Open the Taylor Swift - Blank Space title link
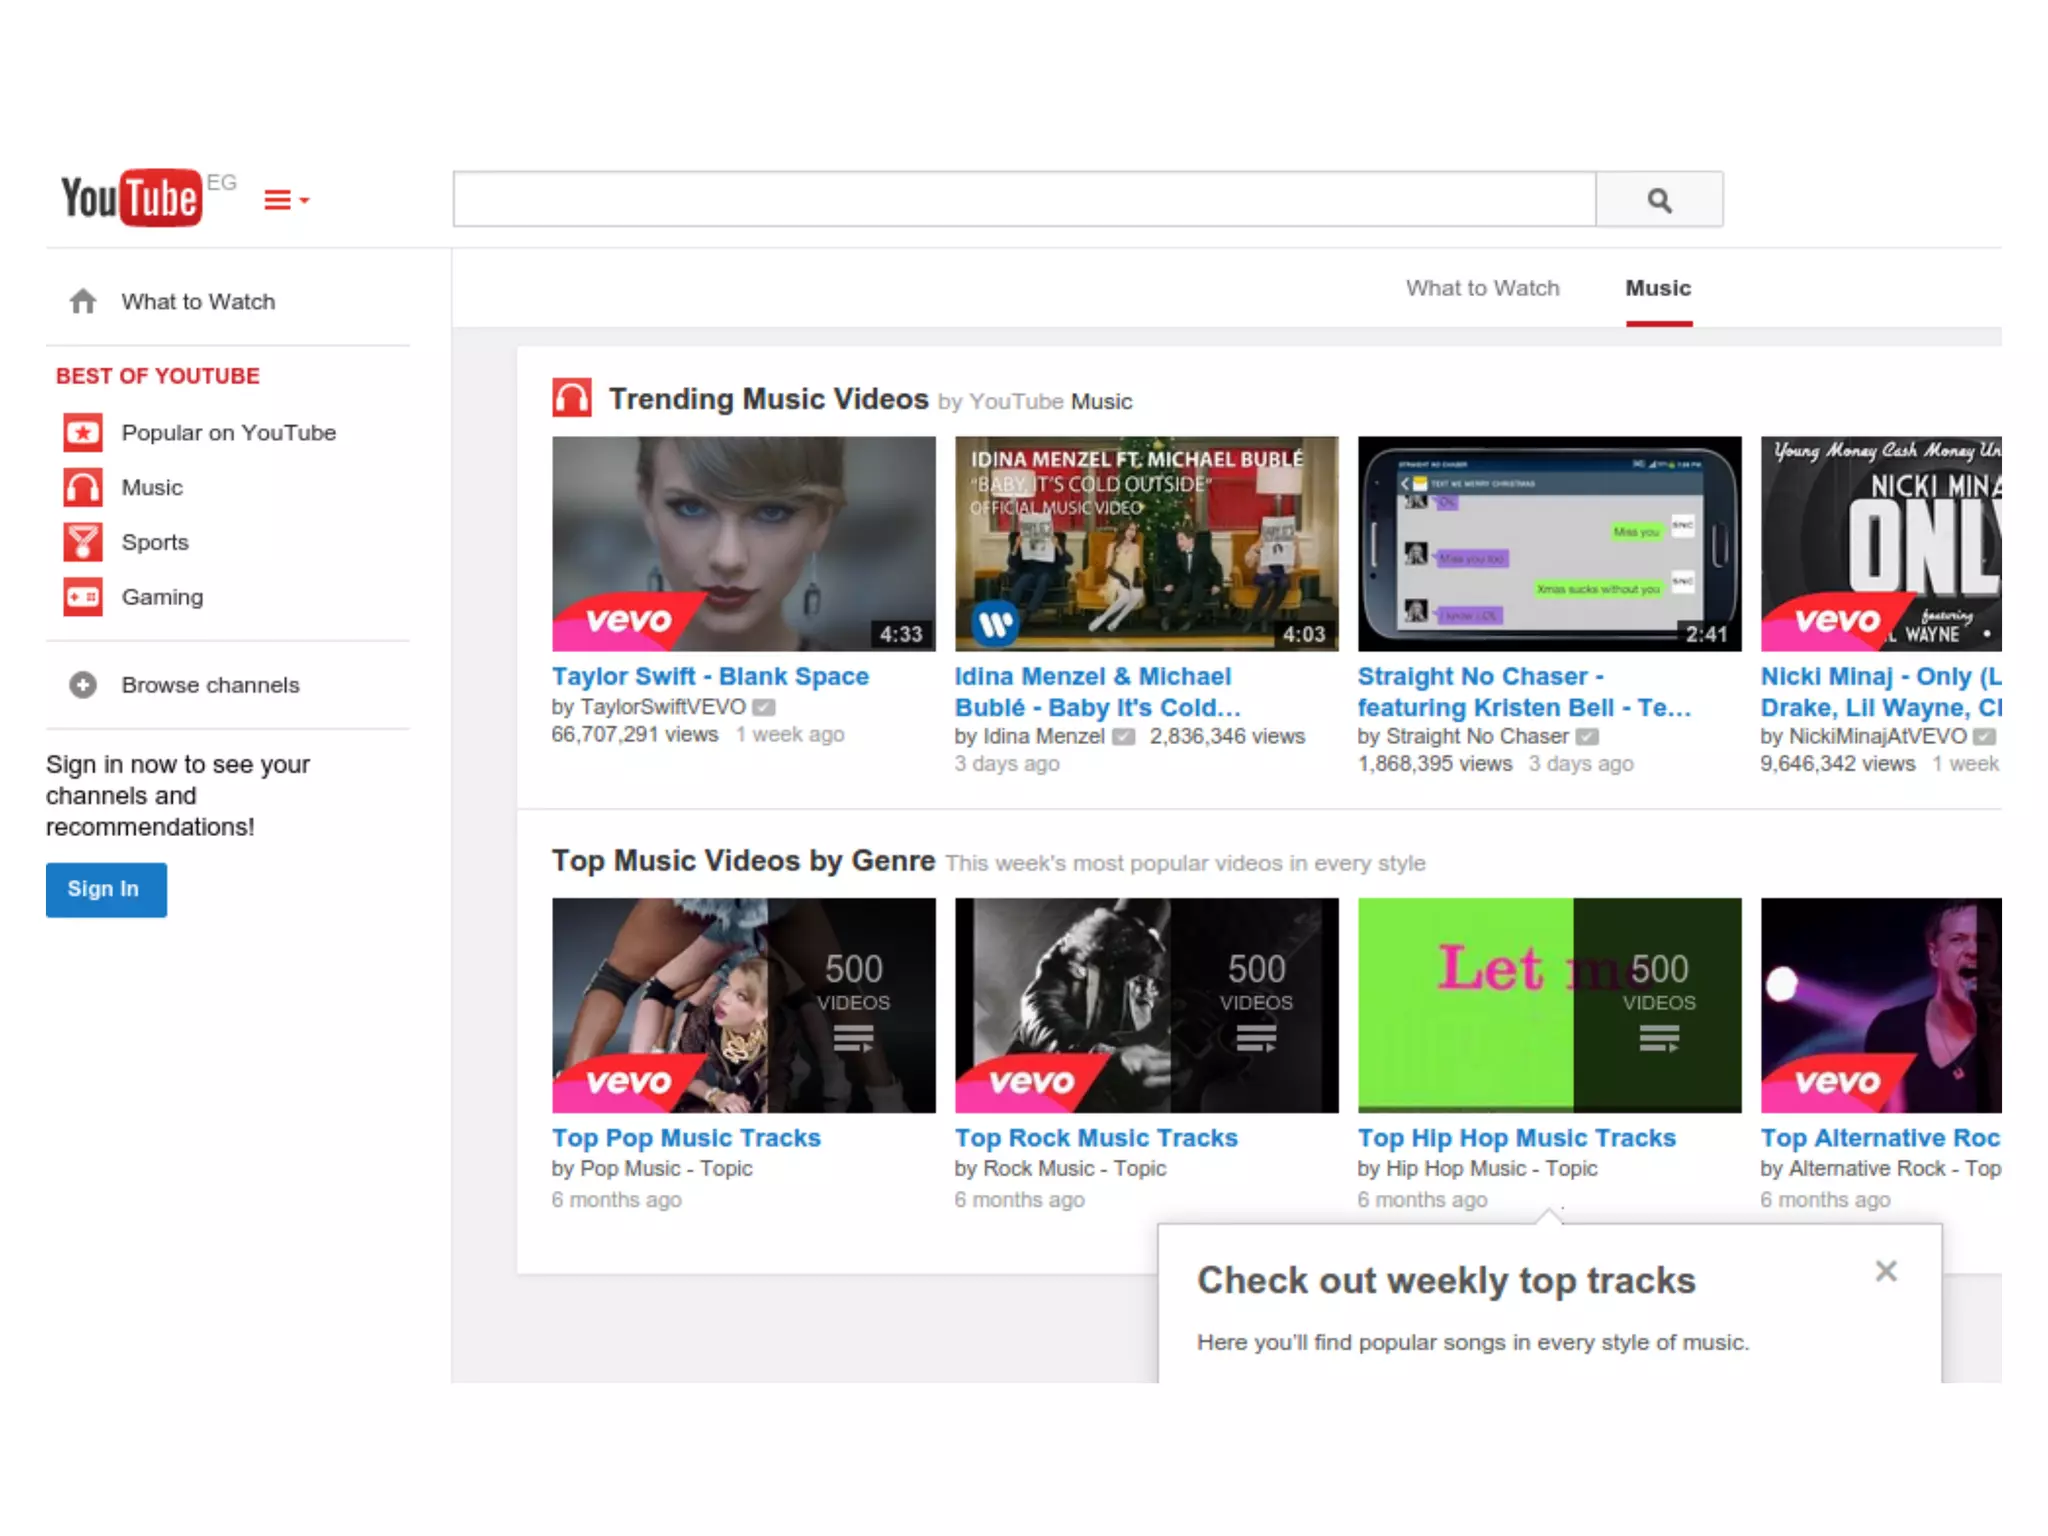2048x1536 pixels. click(710, 677)
